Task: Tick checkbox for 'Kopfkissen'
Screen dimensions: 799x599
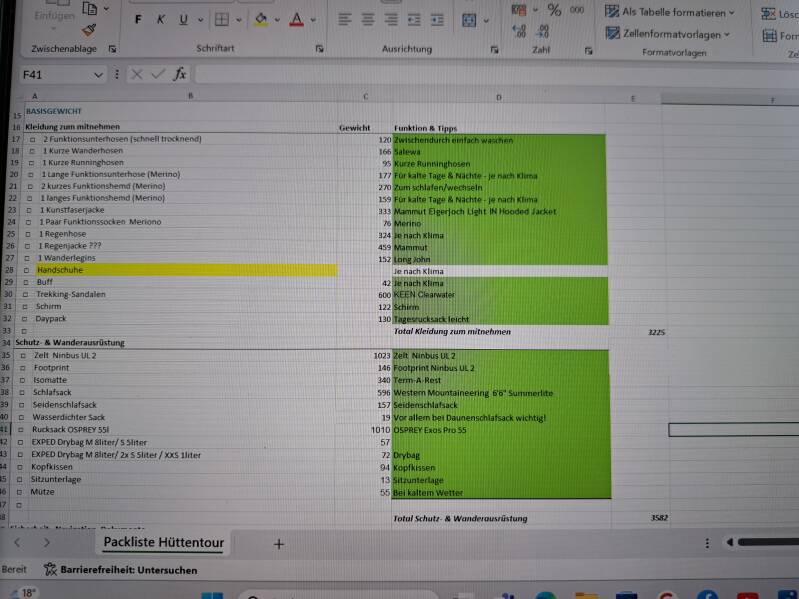Action: click(20, 467)
